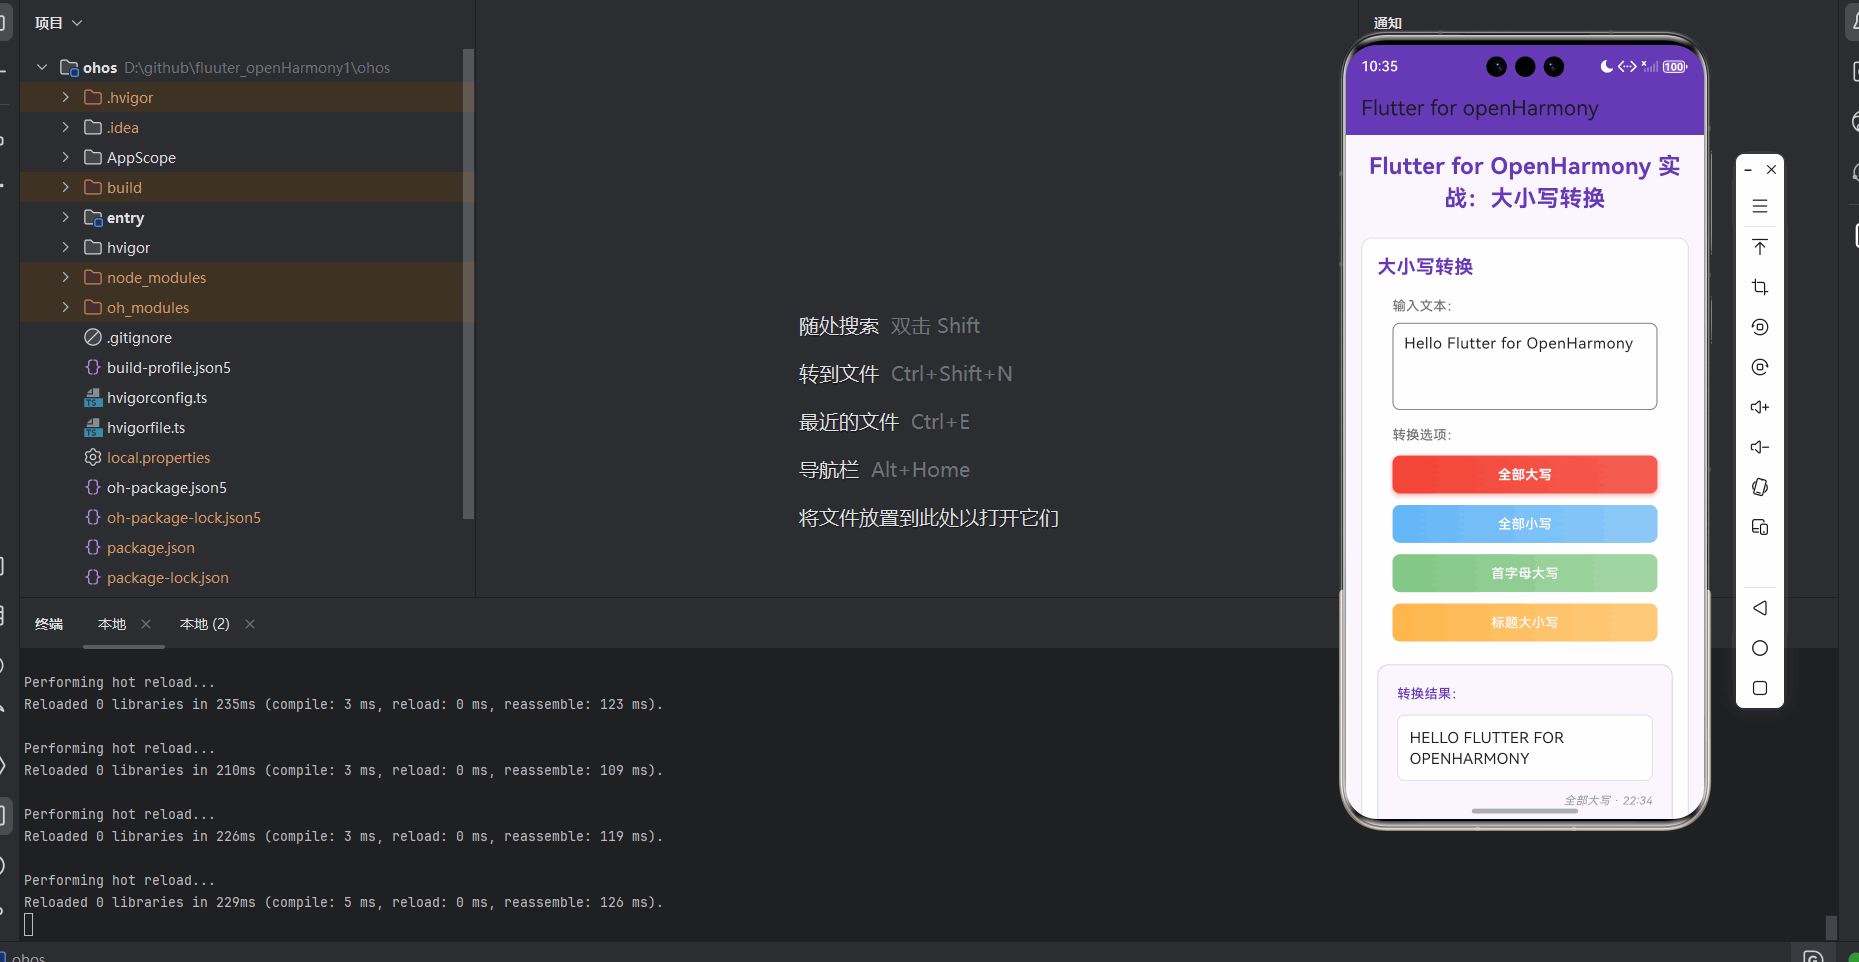Click the pin-to-top arrow icon
This screenshot has width=1859, height=962.
pyautogui.click(x=1760, y=247)
